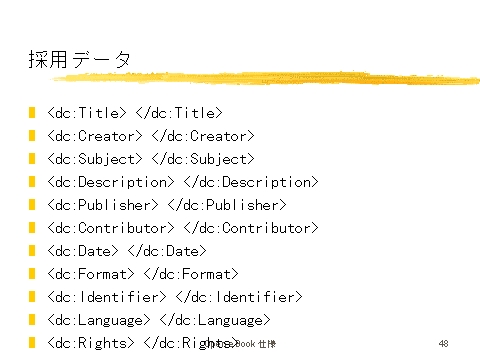Click the yellow brush stroke under title
Screen dimensions: 480x360
click(x=266, y=78)
